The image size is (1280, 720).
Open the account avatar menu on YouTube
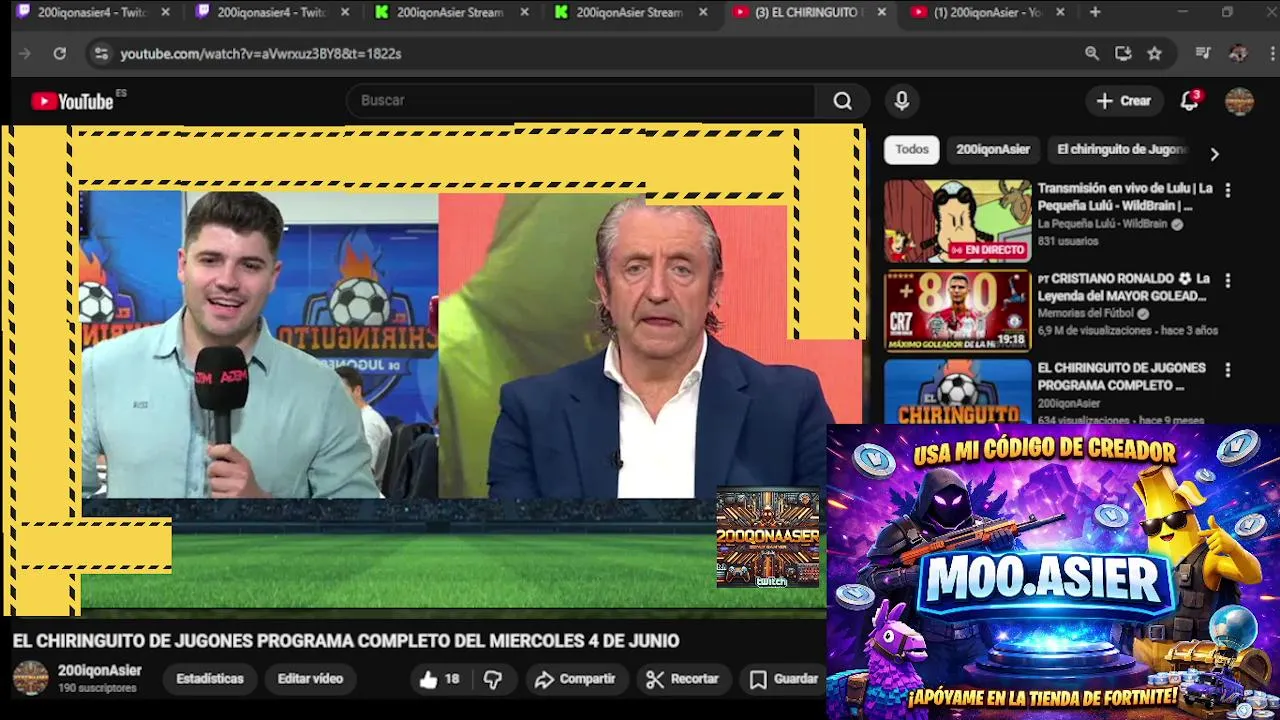1239,101
